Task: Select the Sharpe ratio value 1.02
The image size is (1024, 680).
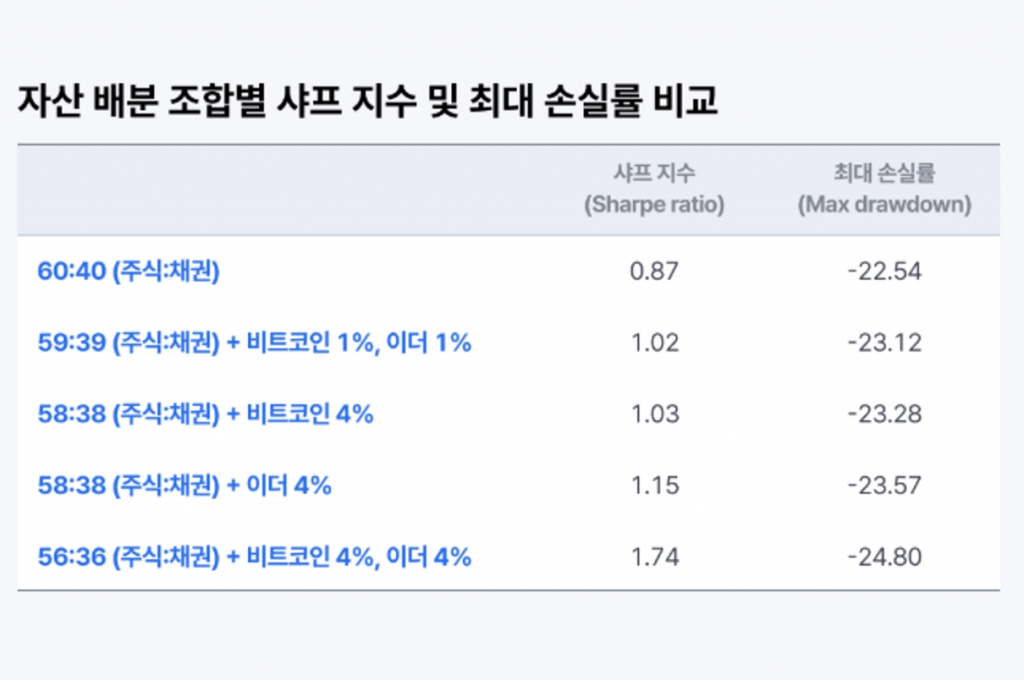Action: 654,342
